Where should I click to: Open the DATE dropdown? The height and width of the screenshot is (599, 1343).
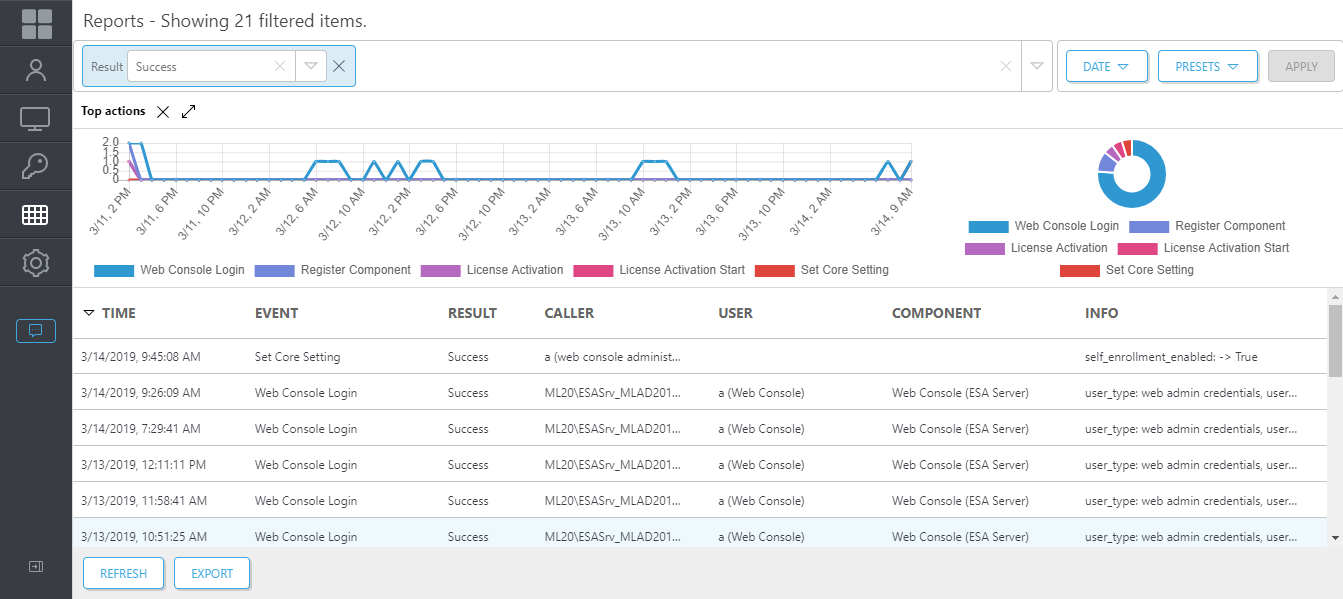(x=1106, y=66)
